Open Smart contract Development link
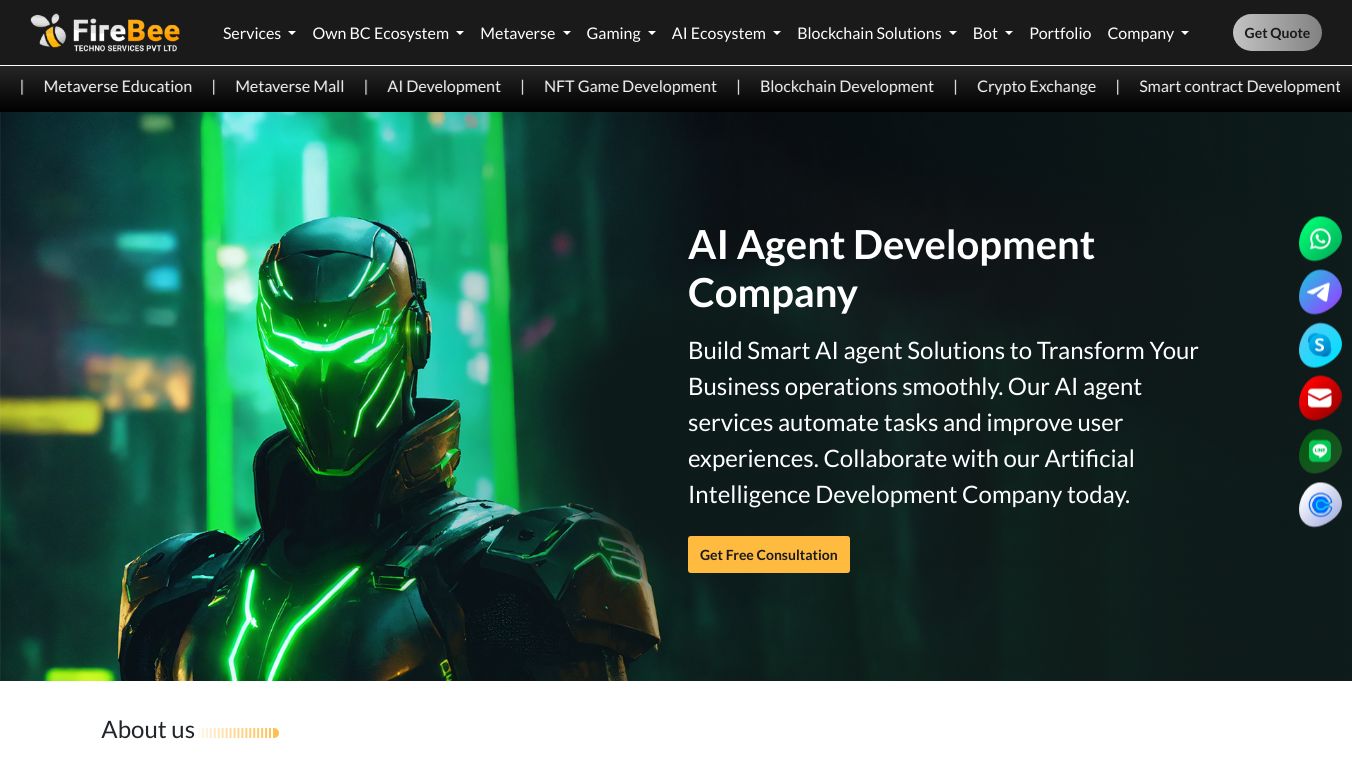Viewport: 1352px width, 760px height. pyautogui.click(x=1240, y=87)
